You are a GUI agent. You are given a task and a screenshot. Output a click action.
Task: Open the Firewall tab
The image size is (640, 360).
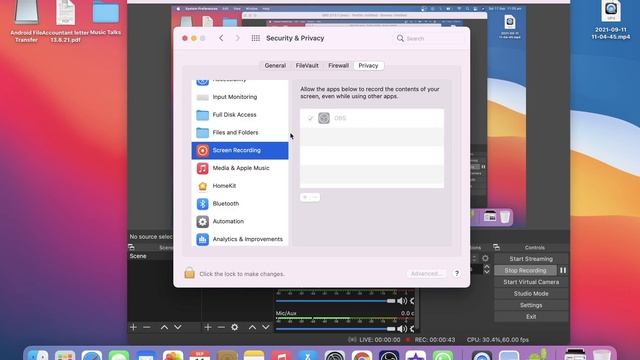(338, 65)
